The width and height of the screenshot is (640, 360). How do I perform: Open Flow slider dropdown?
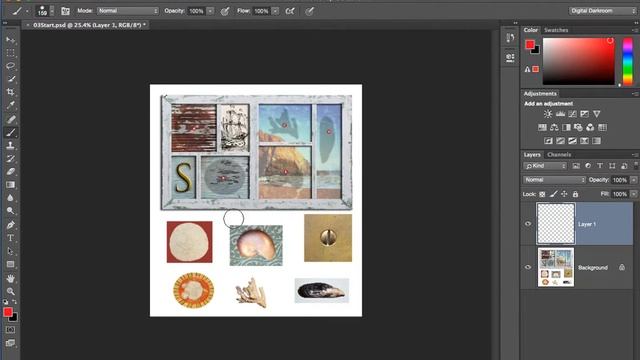point(276,11)
